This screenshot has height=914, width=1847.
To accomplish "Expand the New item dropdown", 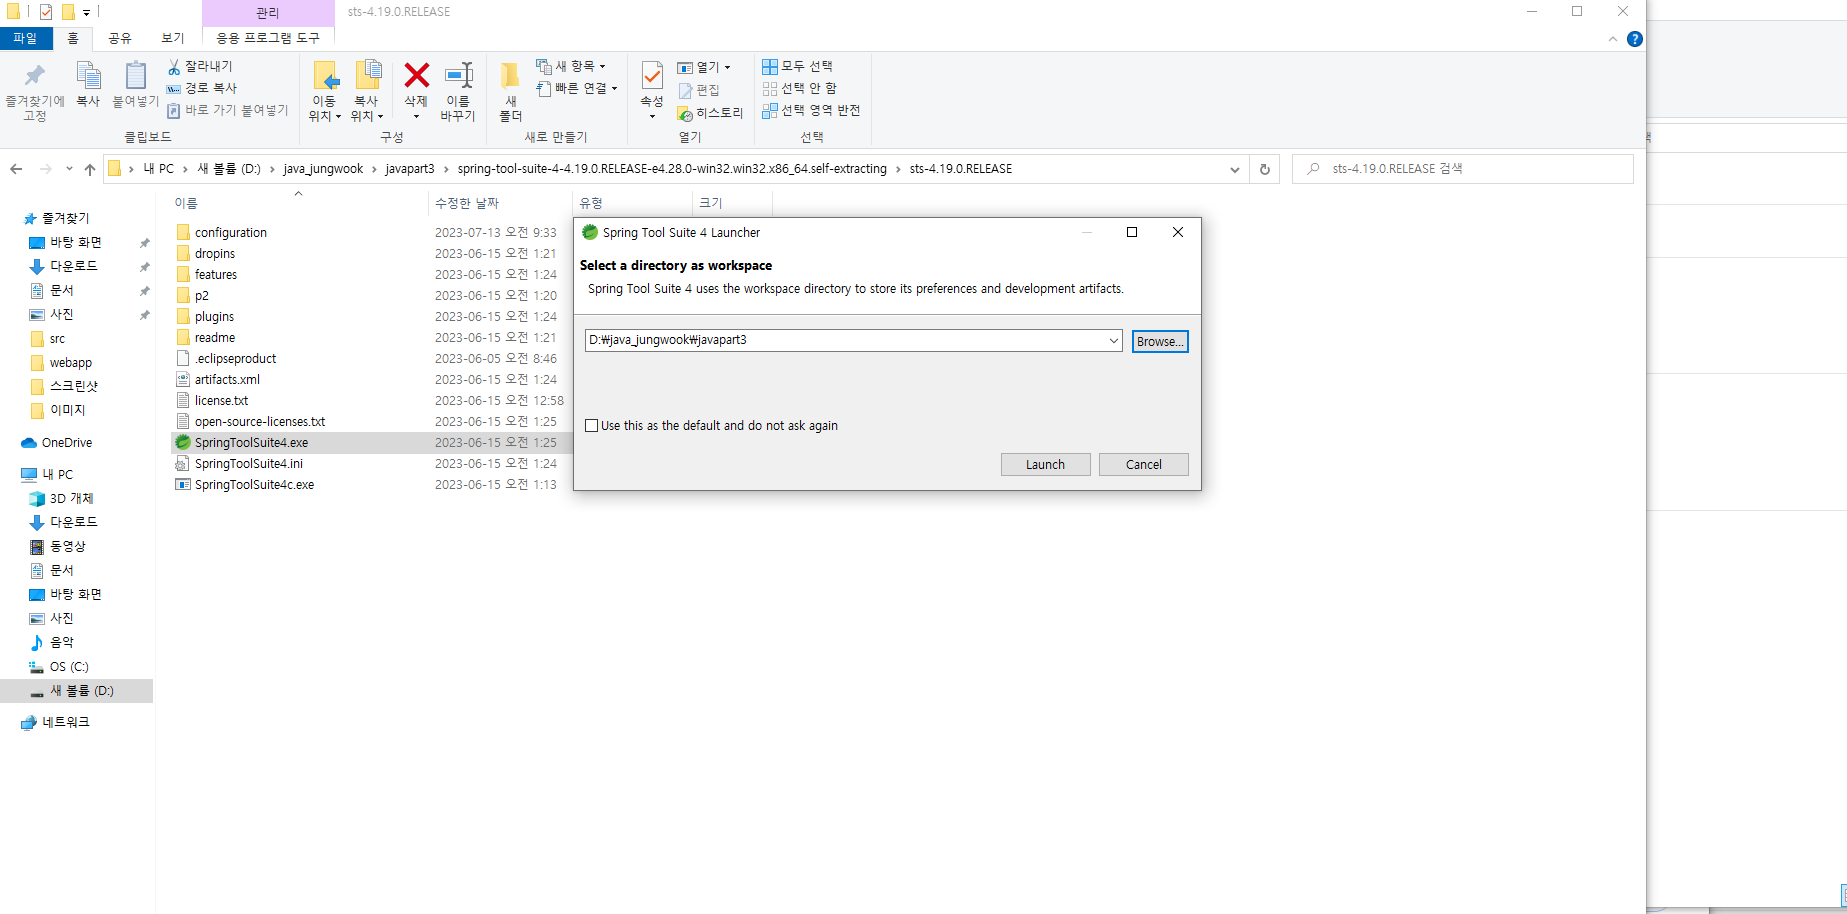I will click(602, 66).
